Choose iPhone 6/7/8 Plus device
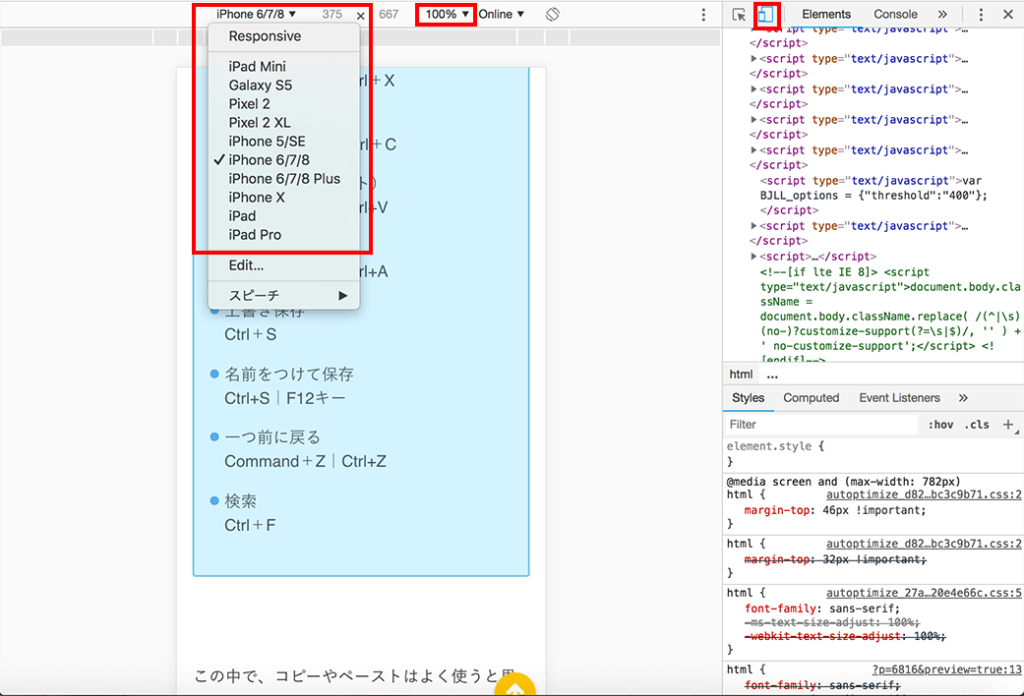This screenshot has width=1024, height=696. tap(284, 179)
